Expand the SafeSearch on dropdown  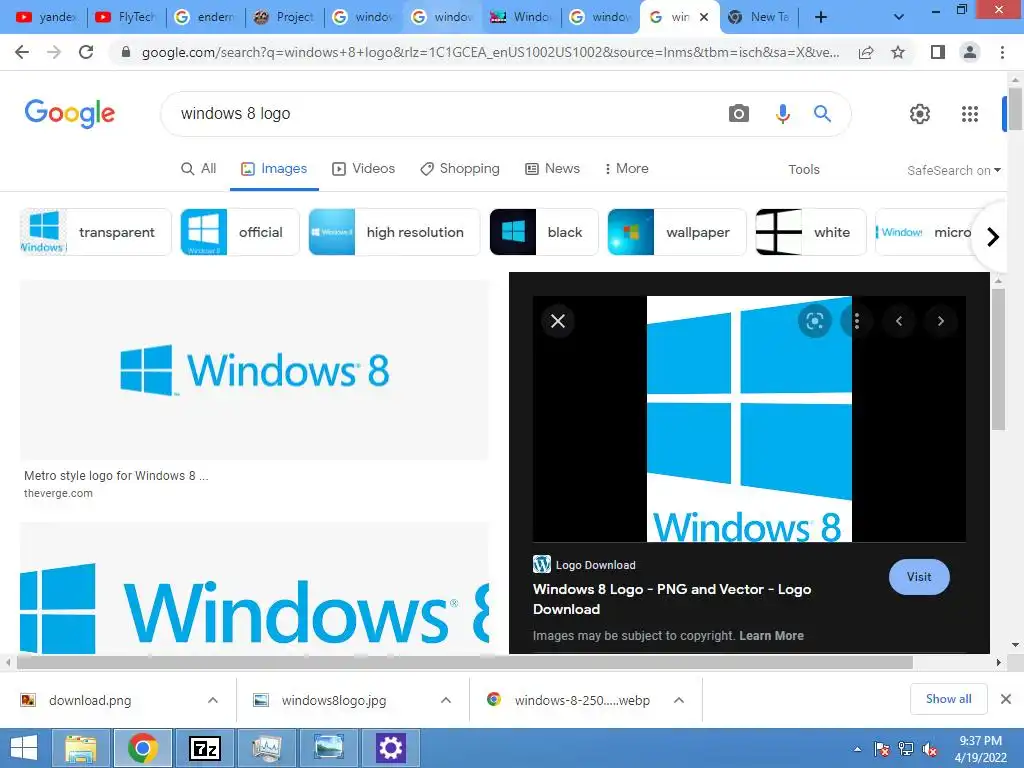[953, 170]
